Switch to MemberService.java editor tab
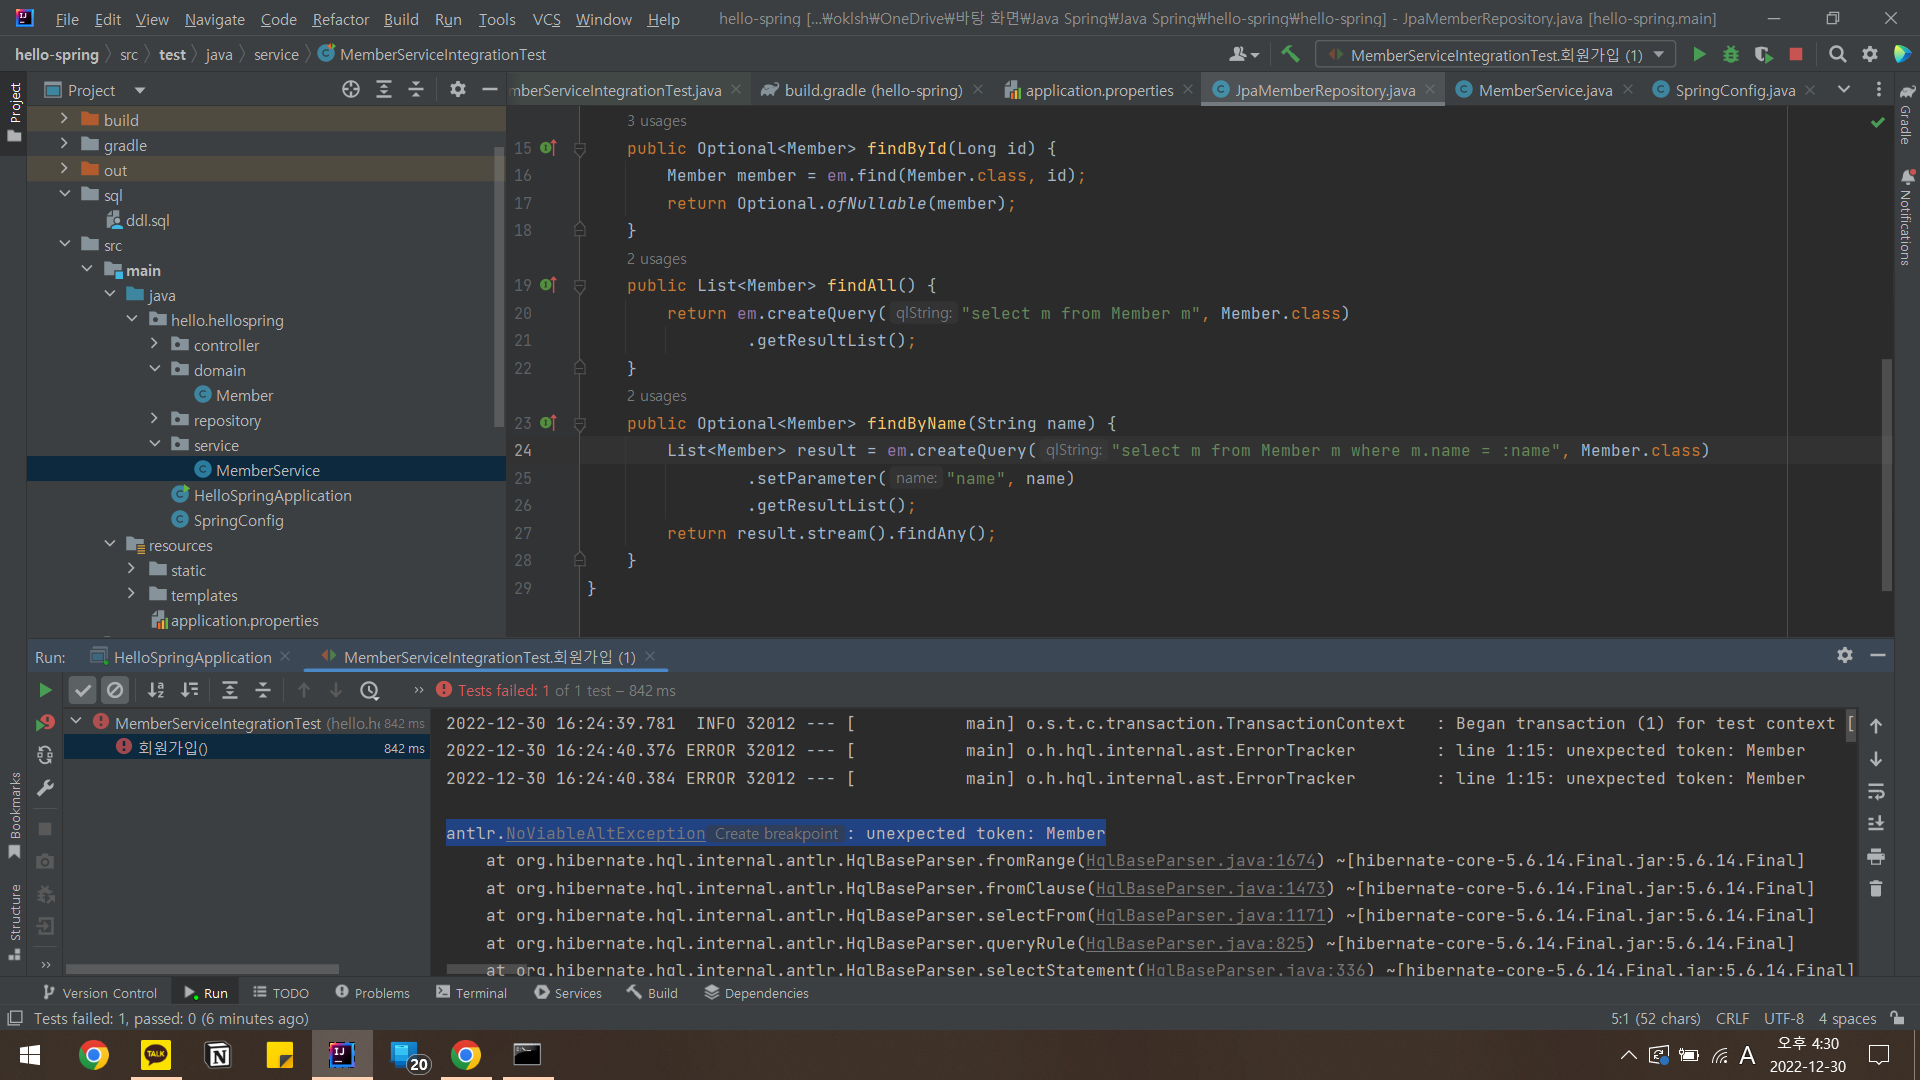This screenshot has height=1080, width=1920. [1544, 90]
